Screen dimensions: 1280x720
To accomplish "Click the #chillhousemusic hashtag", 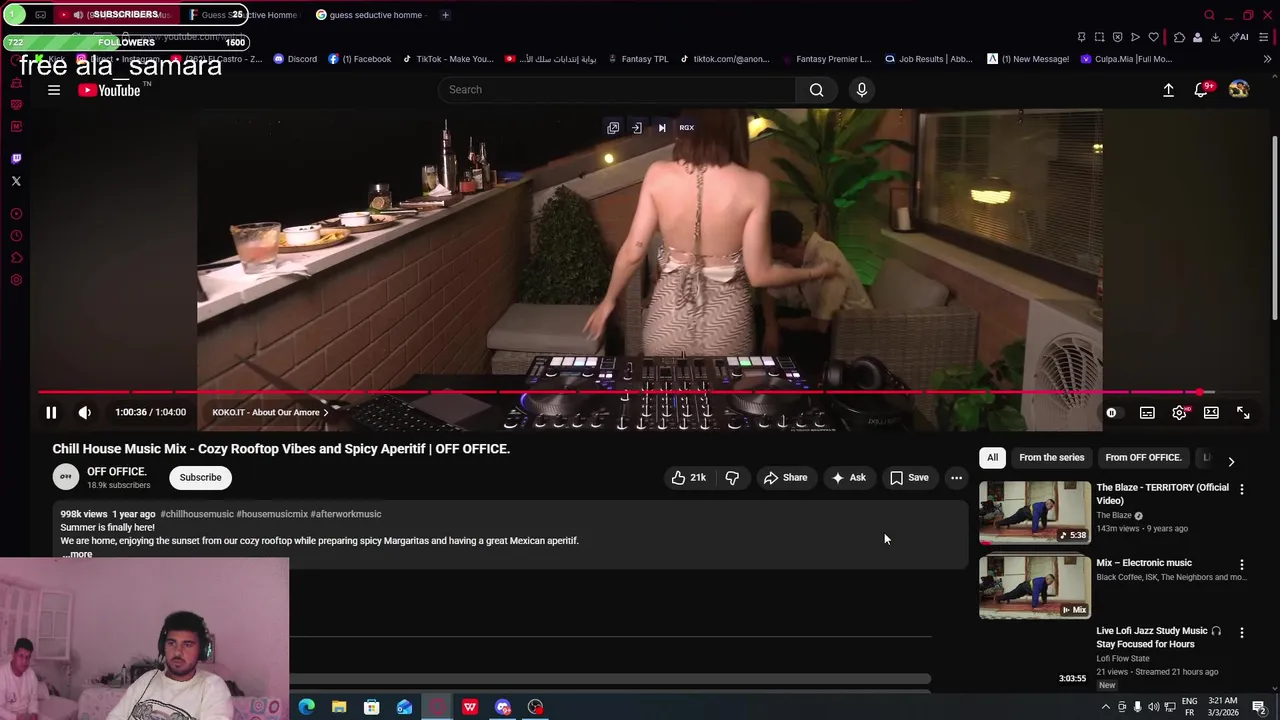I will click(x=197, y=514).
